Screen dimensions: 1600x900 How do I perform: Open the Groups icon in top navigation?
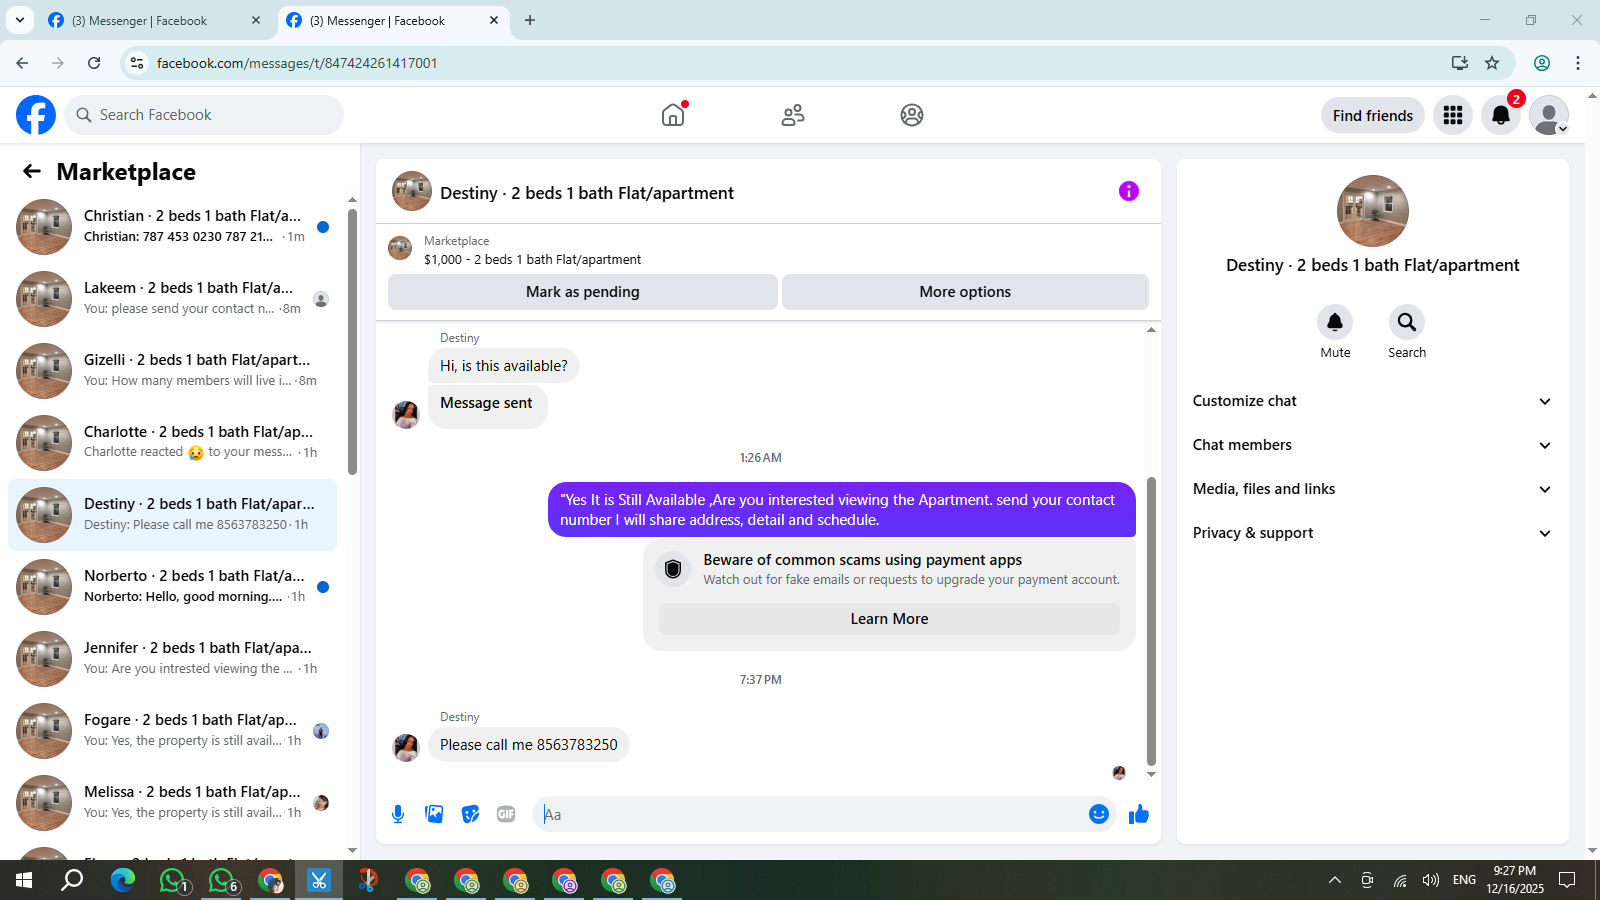(912, 115)
